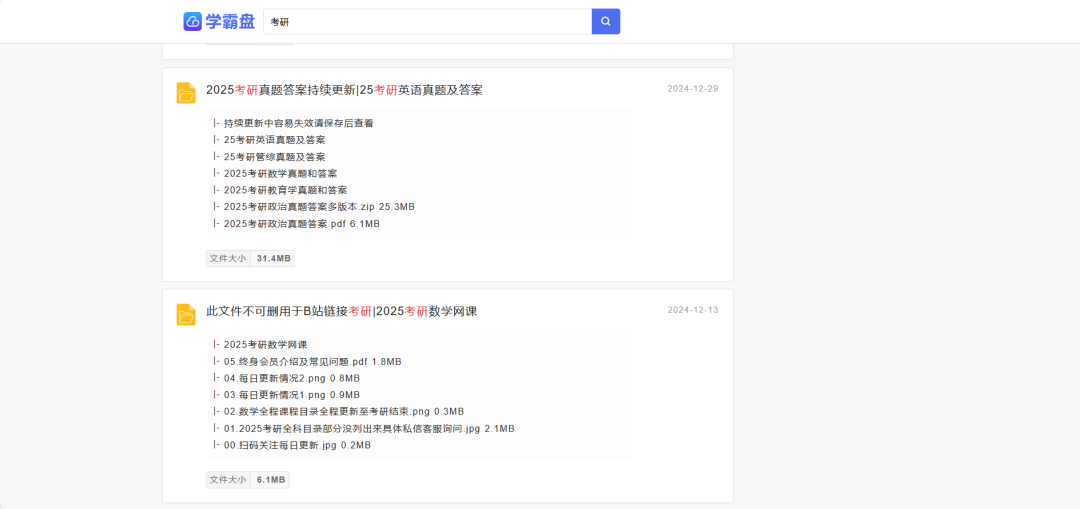
Task: Click the 学霸盘 cloud logo icon
Action: (193, 21)
